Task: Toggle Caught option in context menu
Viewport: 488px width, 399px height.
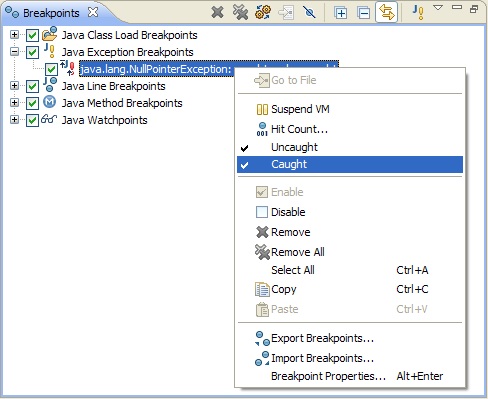Action: point(350,164)
